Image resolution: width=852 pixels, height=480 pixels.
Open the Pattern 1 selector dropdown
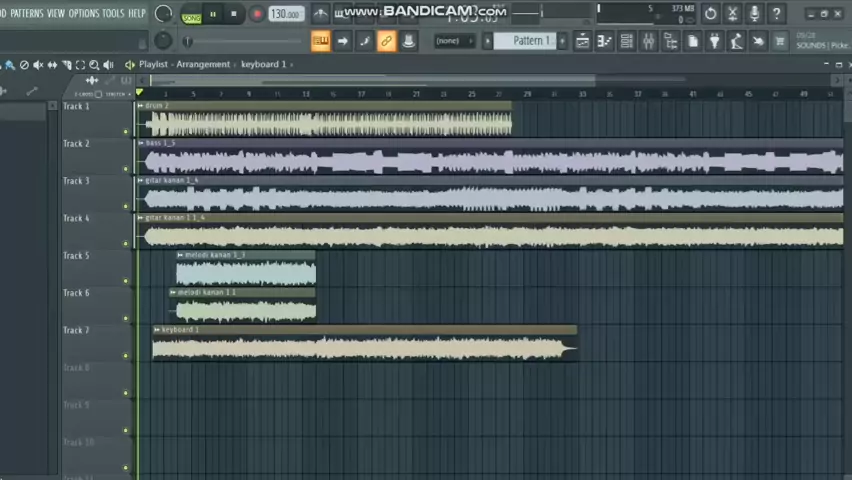(530, 41)
